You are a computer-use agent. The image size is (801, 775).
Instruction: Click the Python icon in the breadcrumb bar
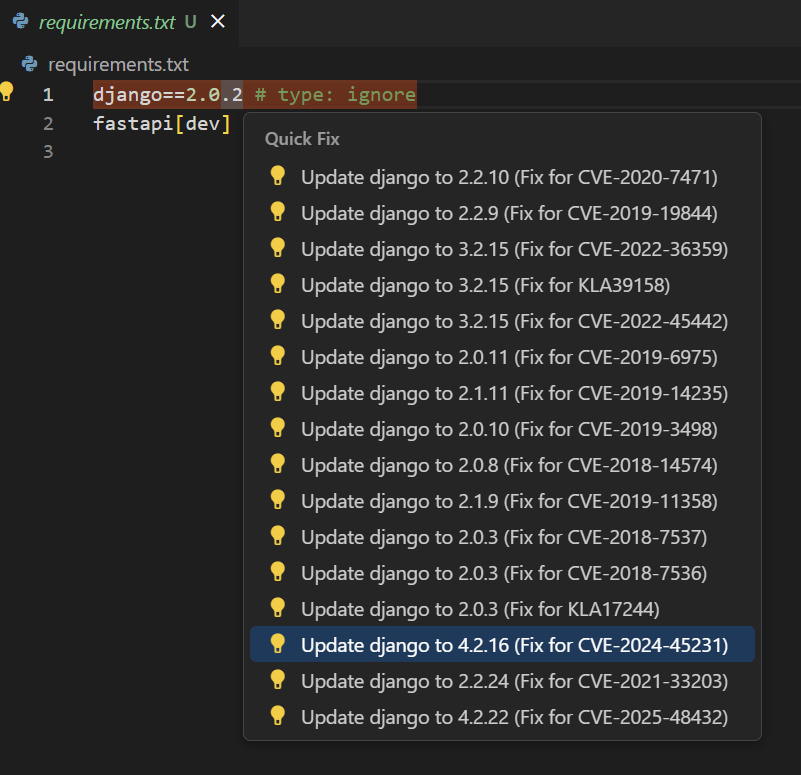(30, 64)
